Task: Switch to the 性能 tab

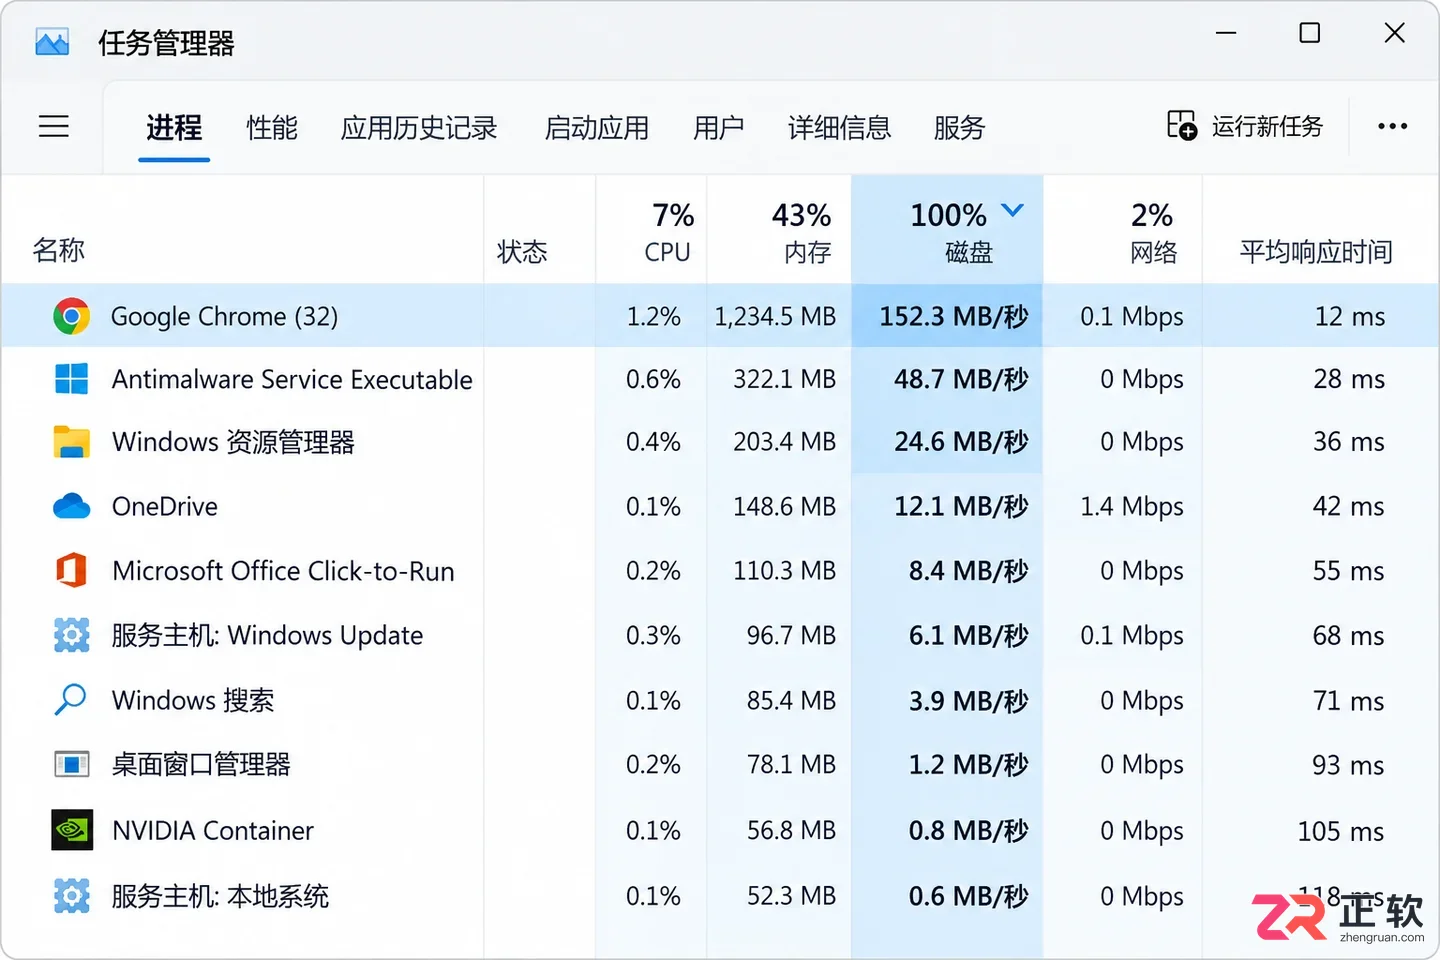Action: pos(272,127)
